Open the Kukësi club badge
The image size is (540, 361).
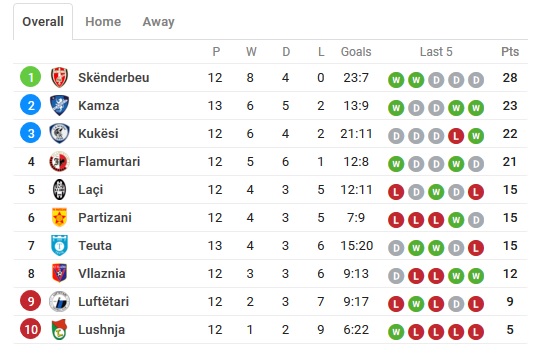click(x=59, y=133)
